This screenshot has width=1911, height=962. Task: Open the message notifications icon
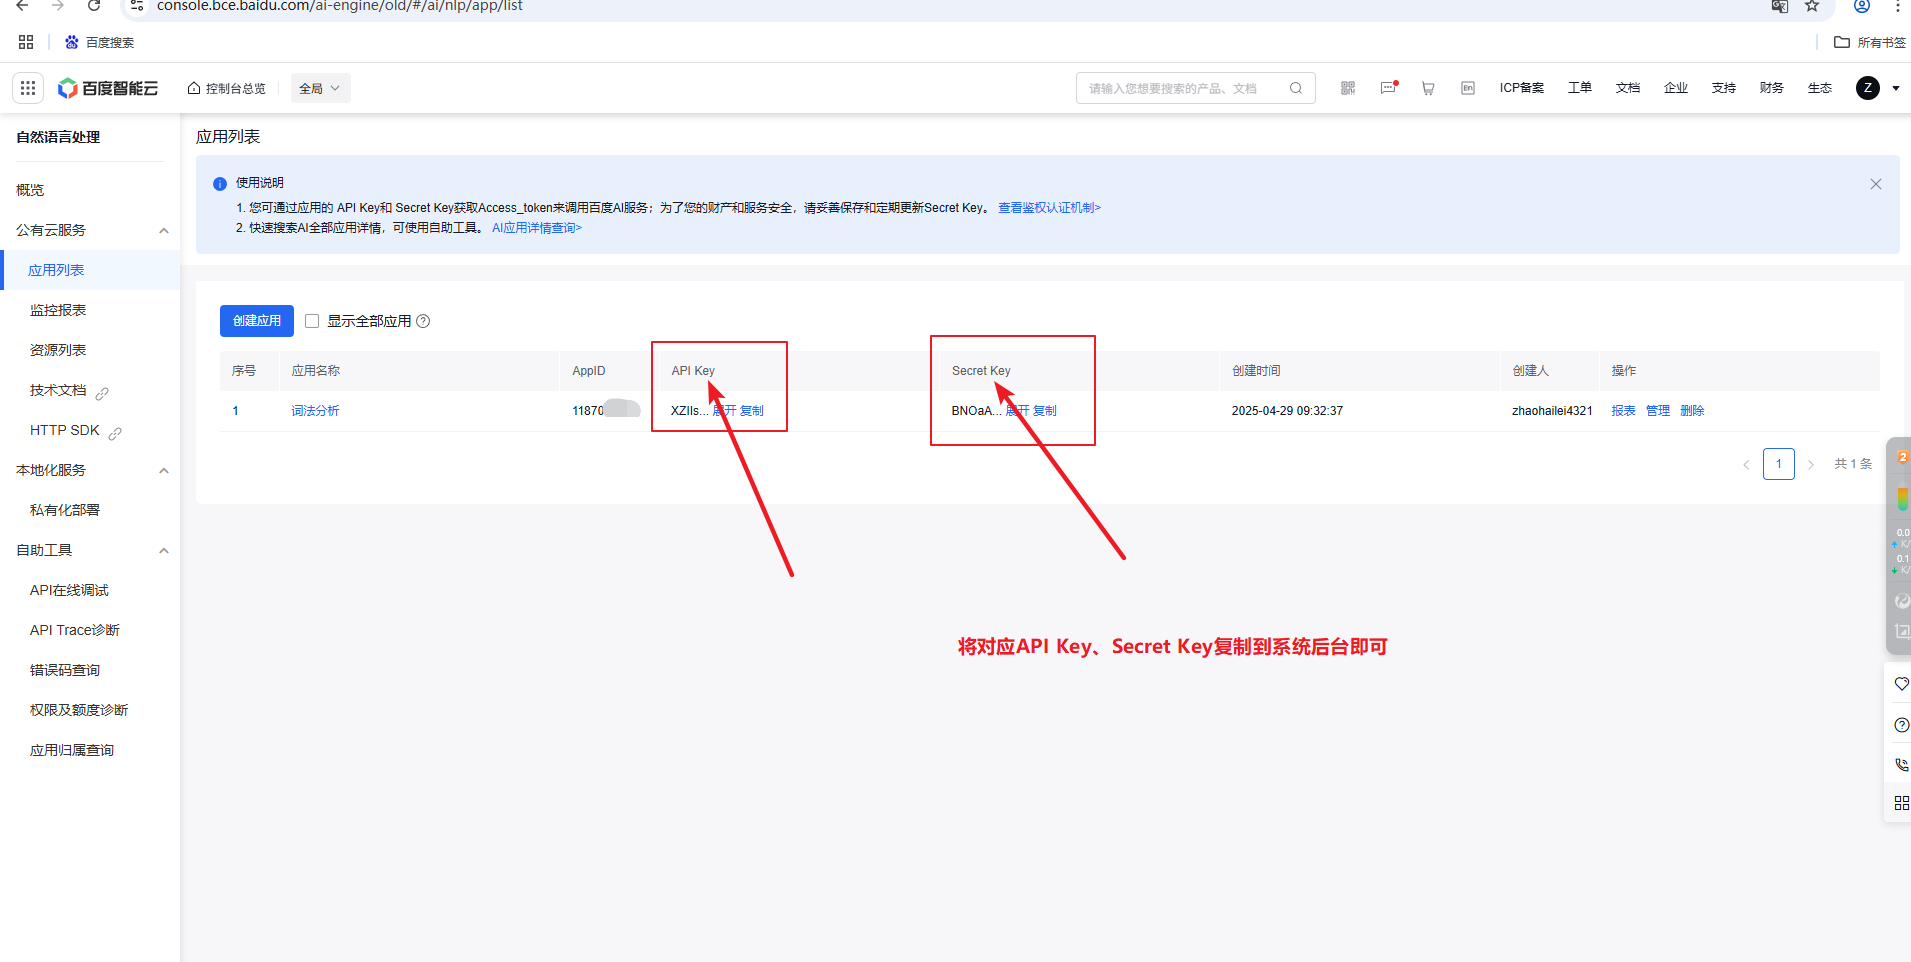[1389, 88]
